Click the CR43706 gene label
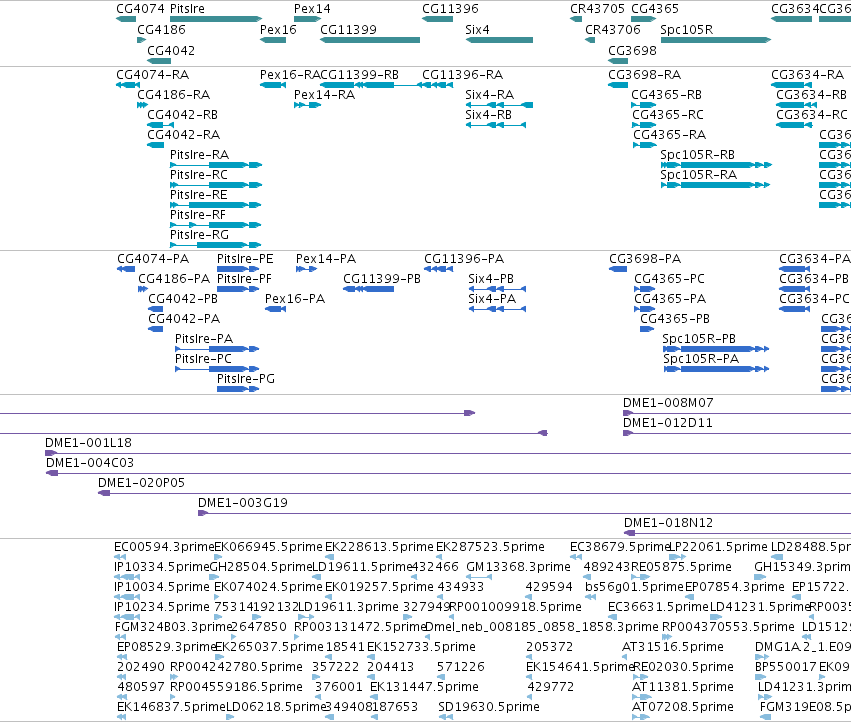 pyautogui.click(x=613, y=29)
